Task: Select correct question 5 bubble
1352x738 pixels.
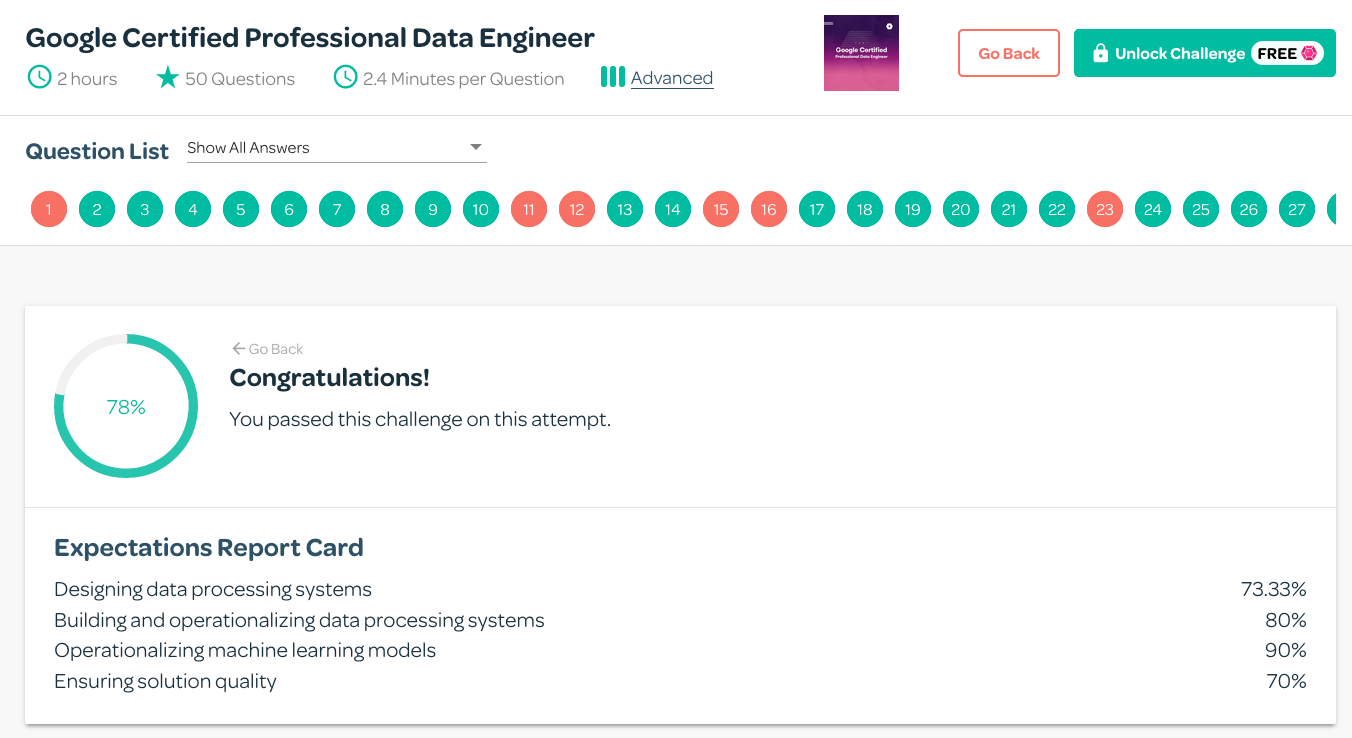Action: click(x=241, y=210)
